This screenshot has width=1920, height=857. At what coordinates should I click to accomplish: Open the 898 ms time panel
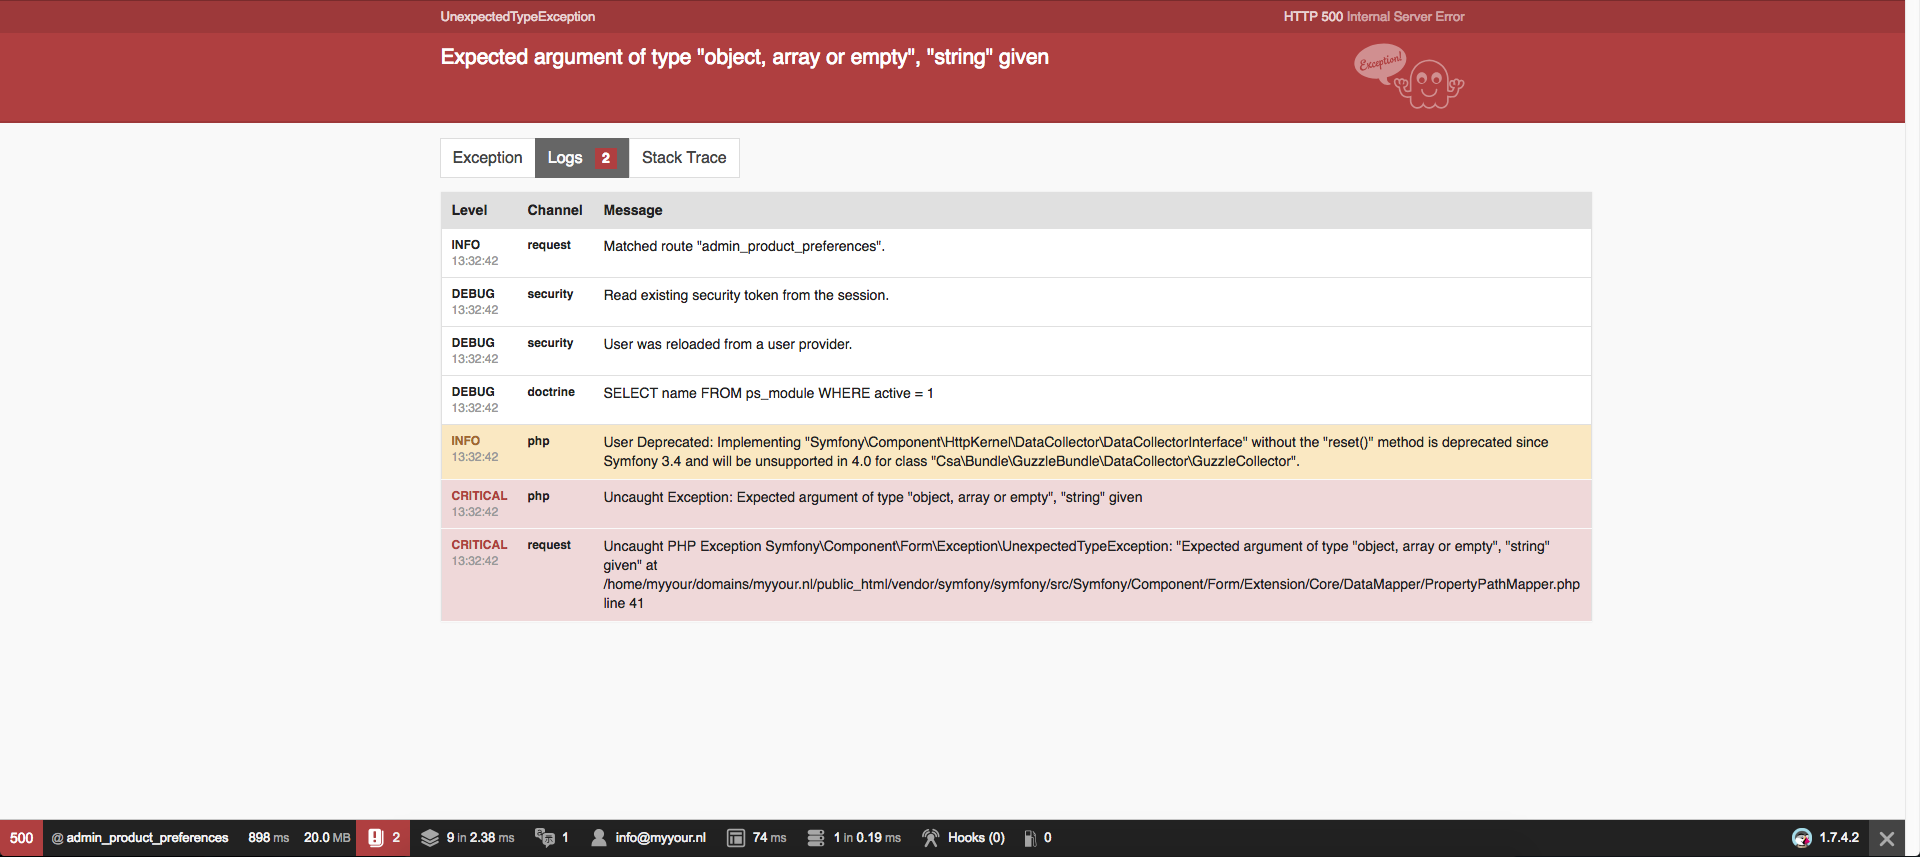pyautogui.click(x=268, y=838)
